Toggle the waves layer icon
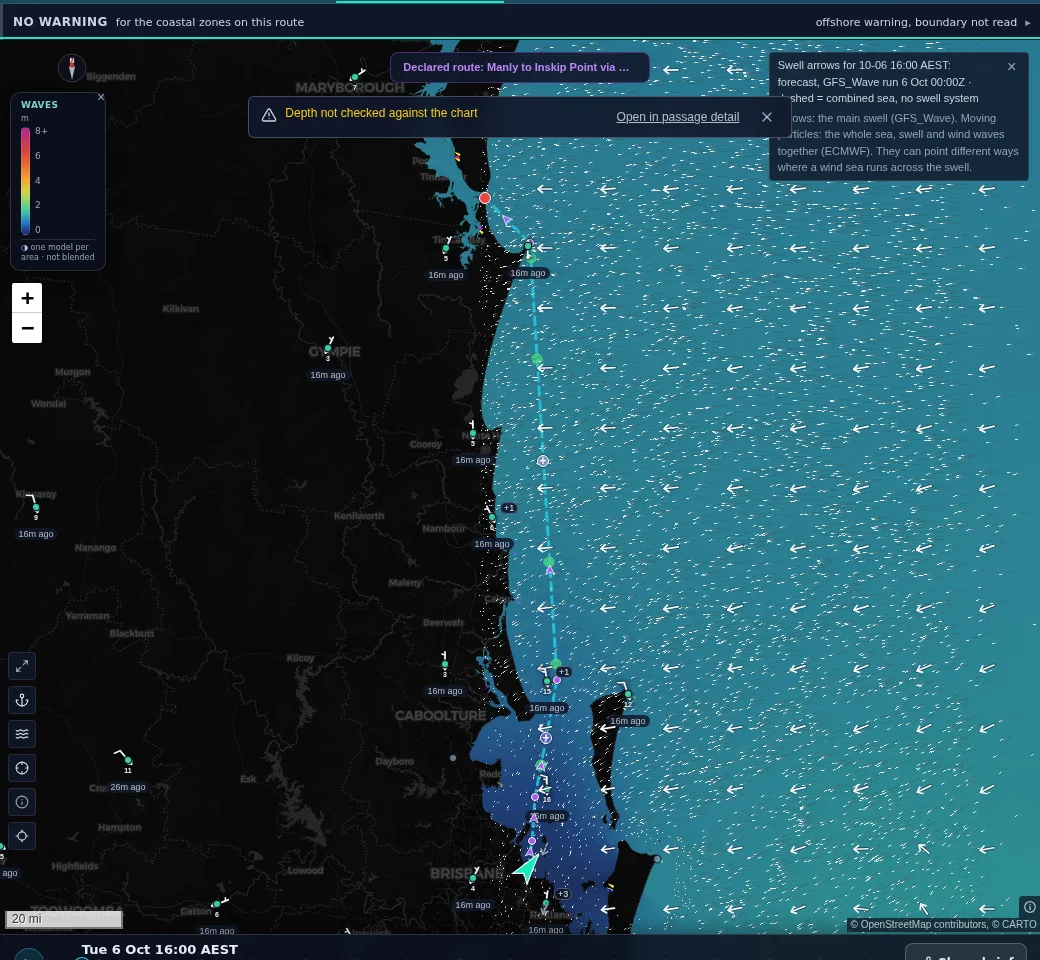The image size is (1040, 960). pos(22,734)
